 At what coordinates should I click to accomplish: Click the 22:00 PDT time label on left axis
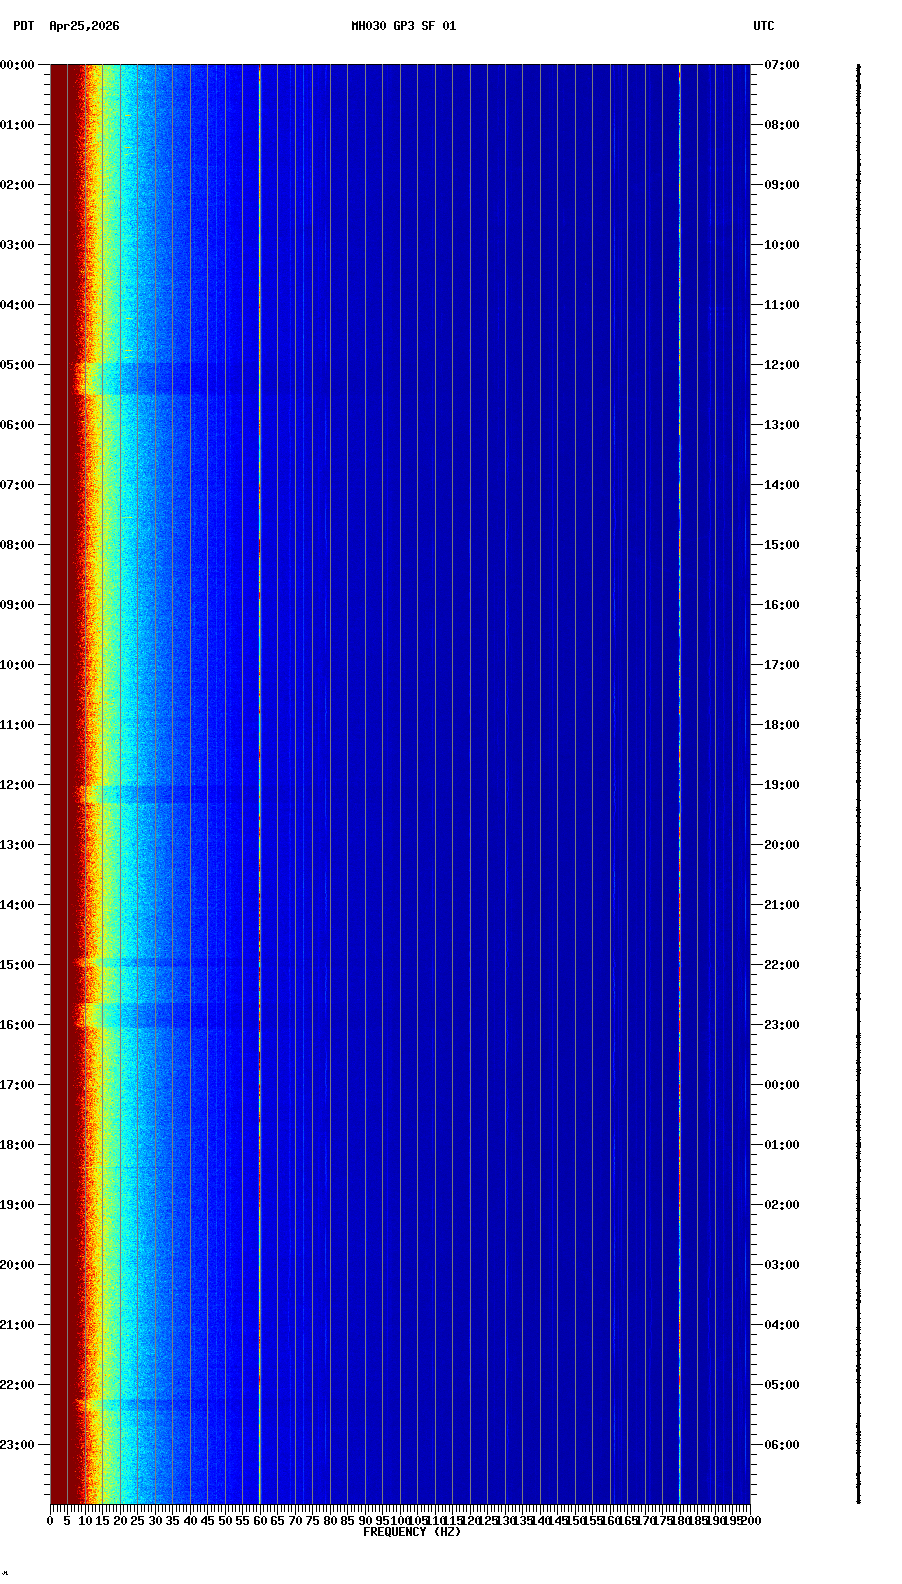pyautogui.click(x=17, y=1385)
